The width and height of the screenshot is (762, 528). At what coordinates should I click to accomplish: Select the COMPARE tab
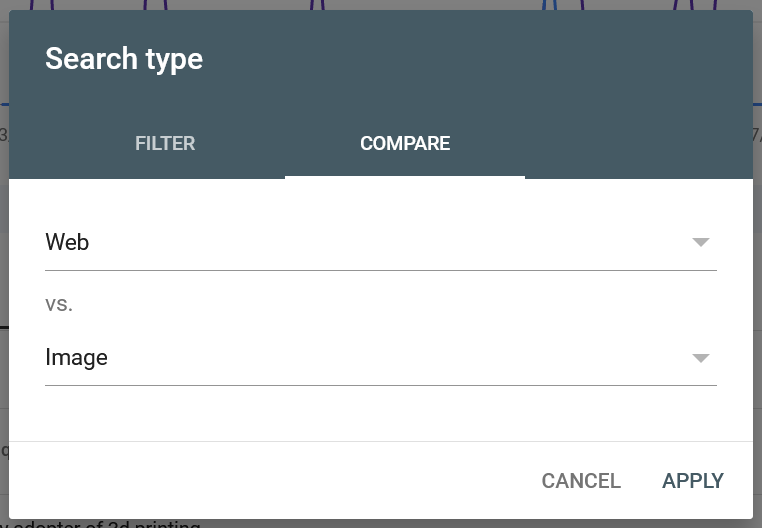tap(405, 144)
